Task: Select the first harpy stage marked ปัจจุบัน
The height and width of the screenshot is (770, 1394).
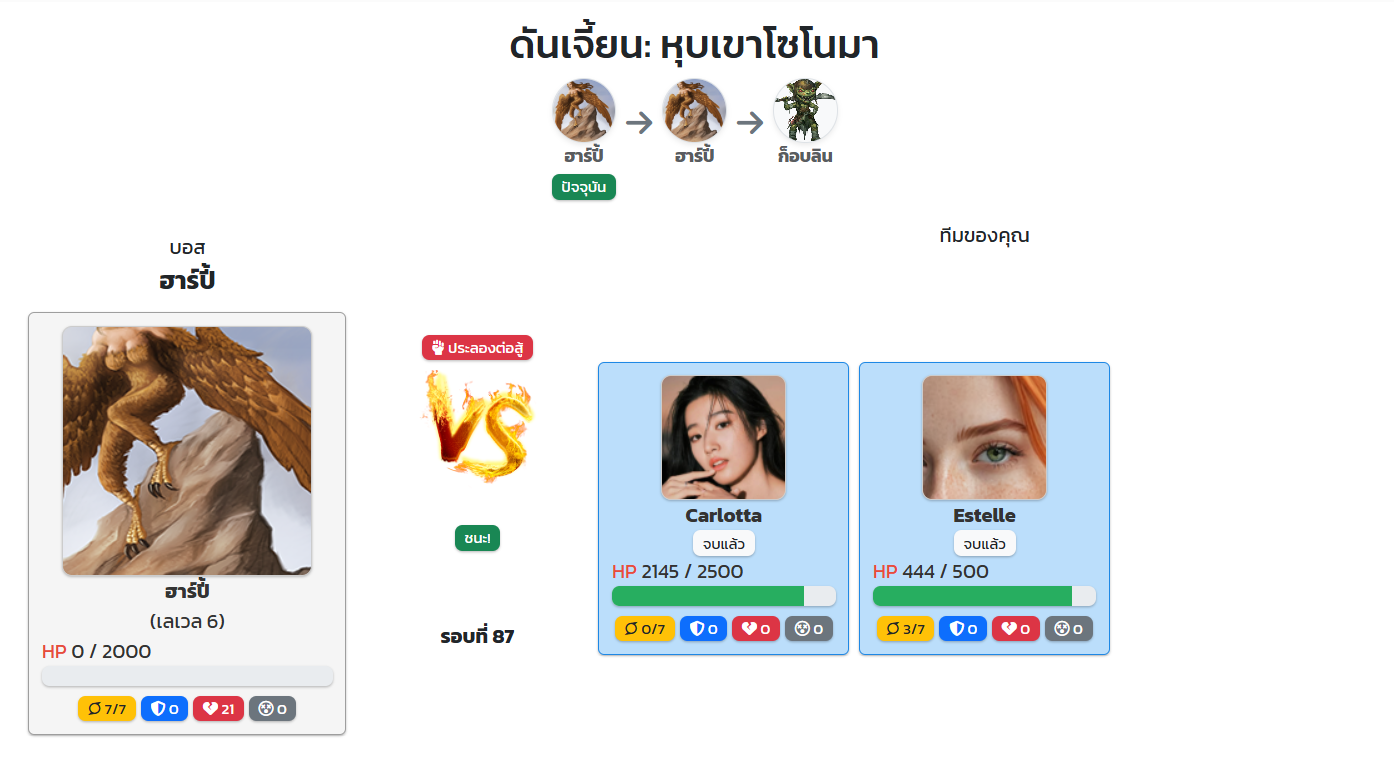Action: (x=584, y=111)
